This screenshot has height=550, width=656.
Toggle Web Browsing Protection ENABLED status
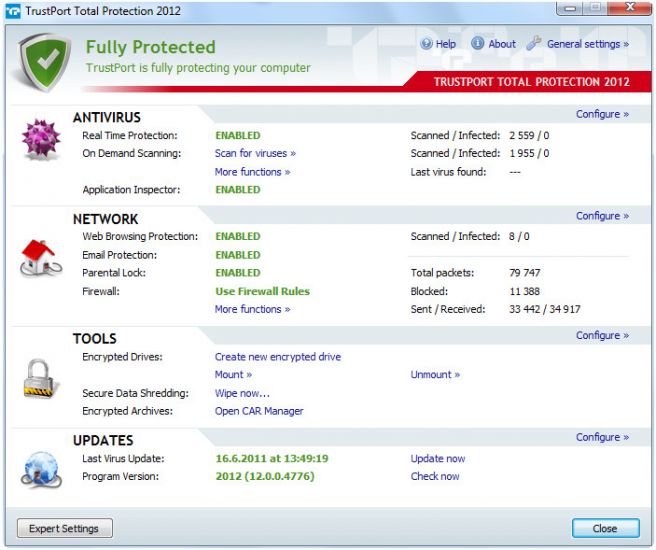coord(237,237)
